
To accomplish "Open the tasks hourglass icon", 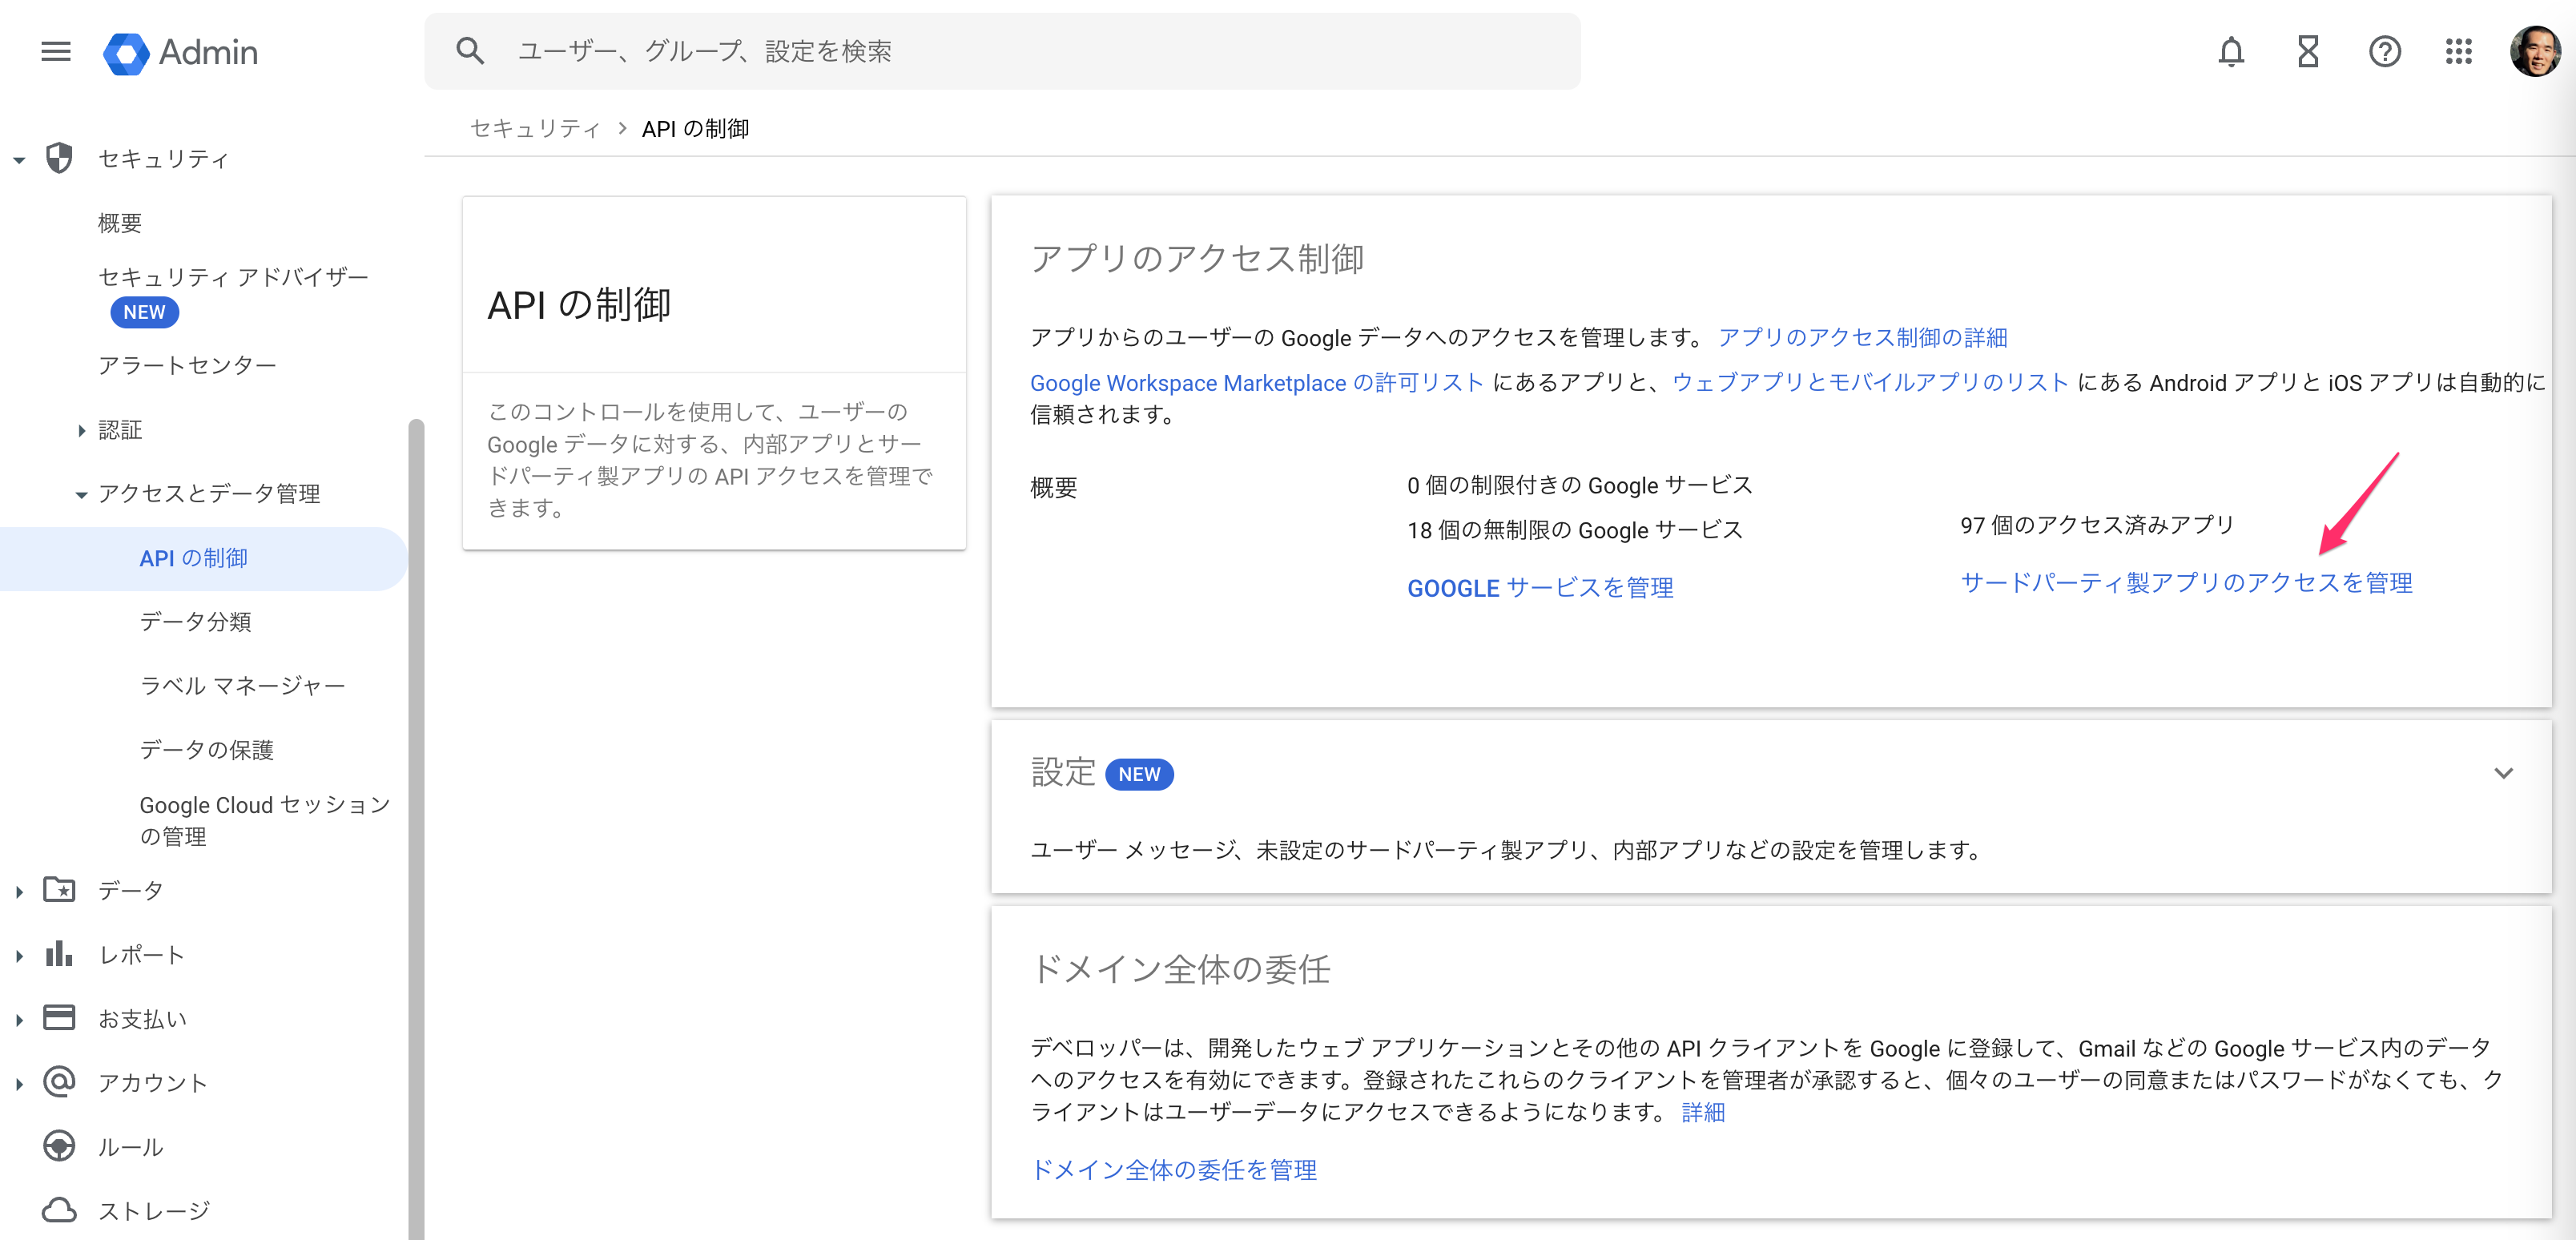I will (2308, 51).
